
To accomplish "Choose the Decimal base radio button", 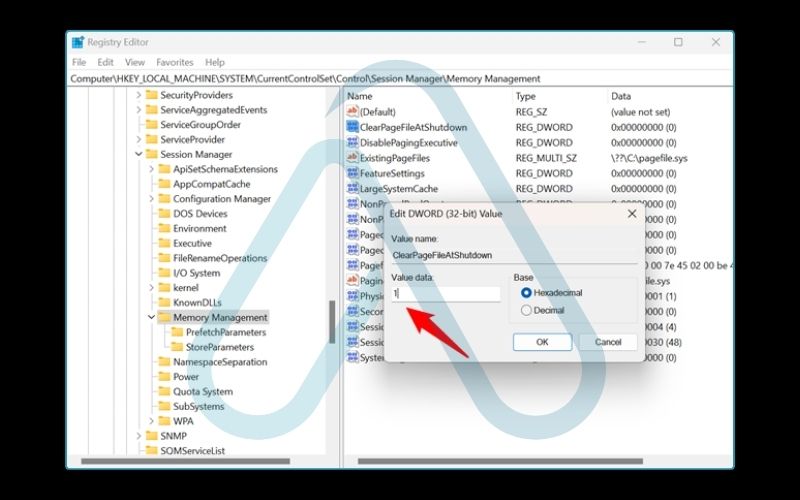I will coord(526,311).
